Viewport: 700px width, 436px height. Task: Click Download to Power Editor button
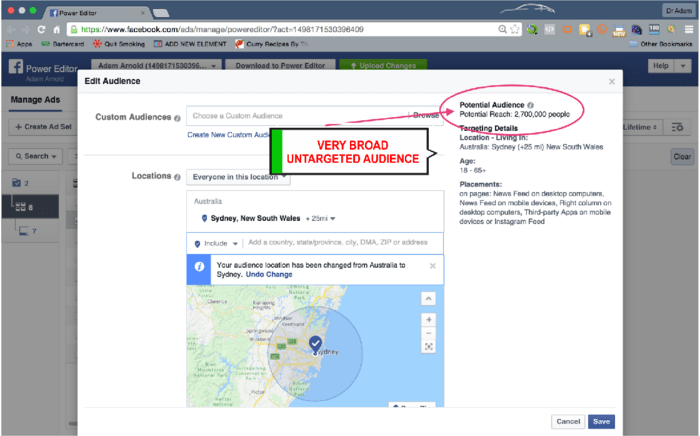[280, 66]
